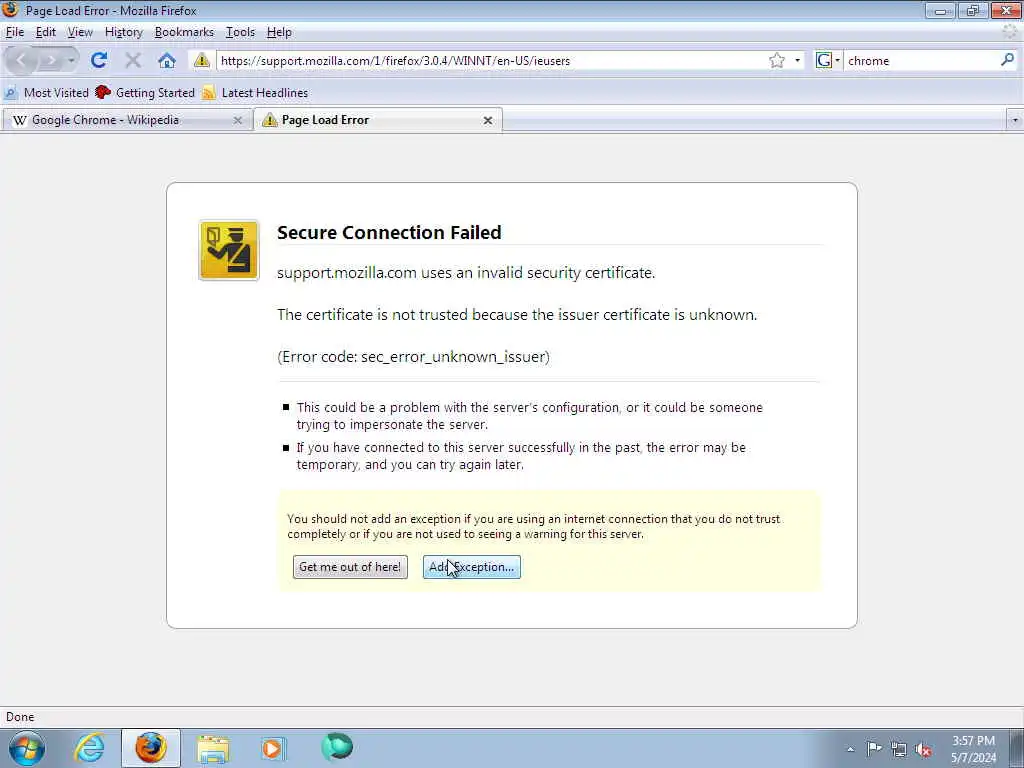Open the Getting Started bookmark
1024x768 pixels.
click(x=145, y=93)
